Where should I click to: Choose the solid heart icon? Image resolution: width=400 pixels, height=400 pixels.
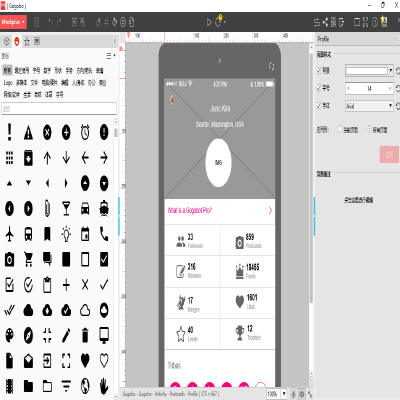coord(85,360)
